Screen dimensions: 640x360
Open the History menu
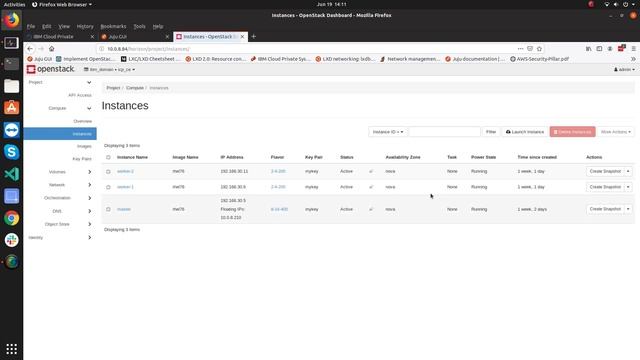tap(85, 26)
